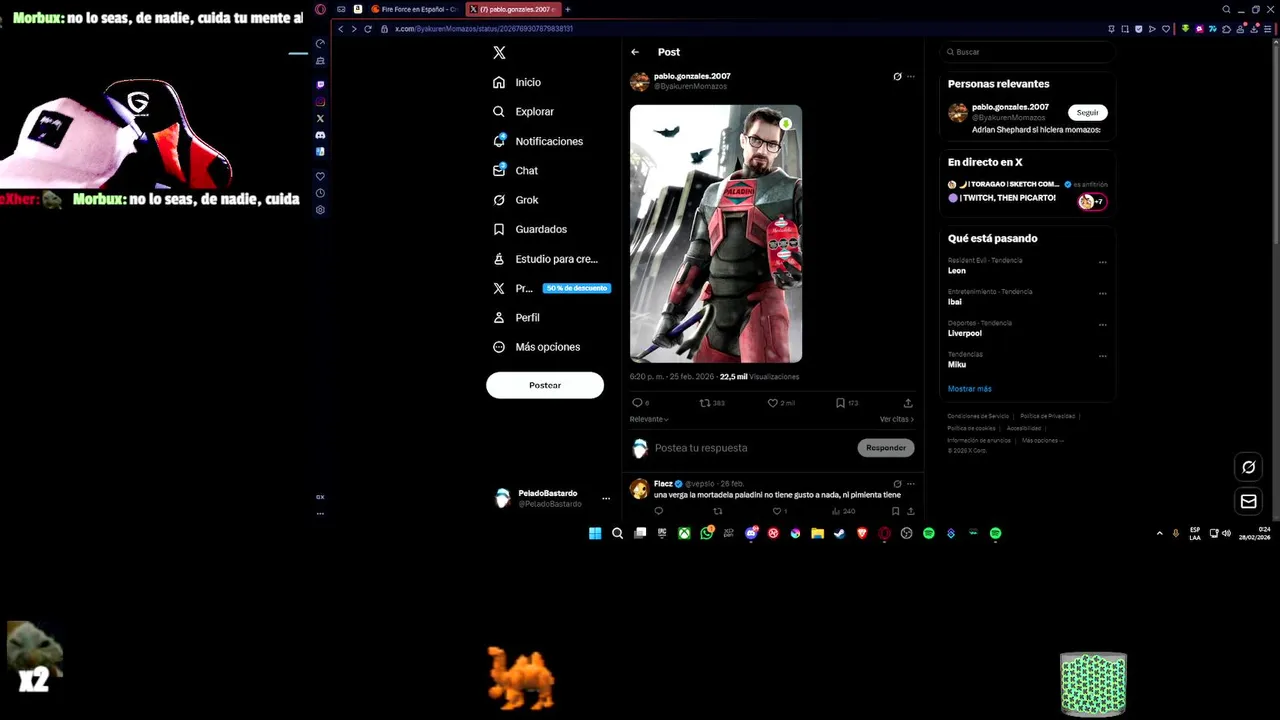Viewport: 1280px width, 720px height.
Task: Open more options for Miku trend
Action: [x=1102, y=356]
